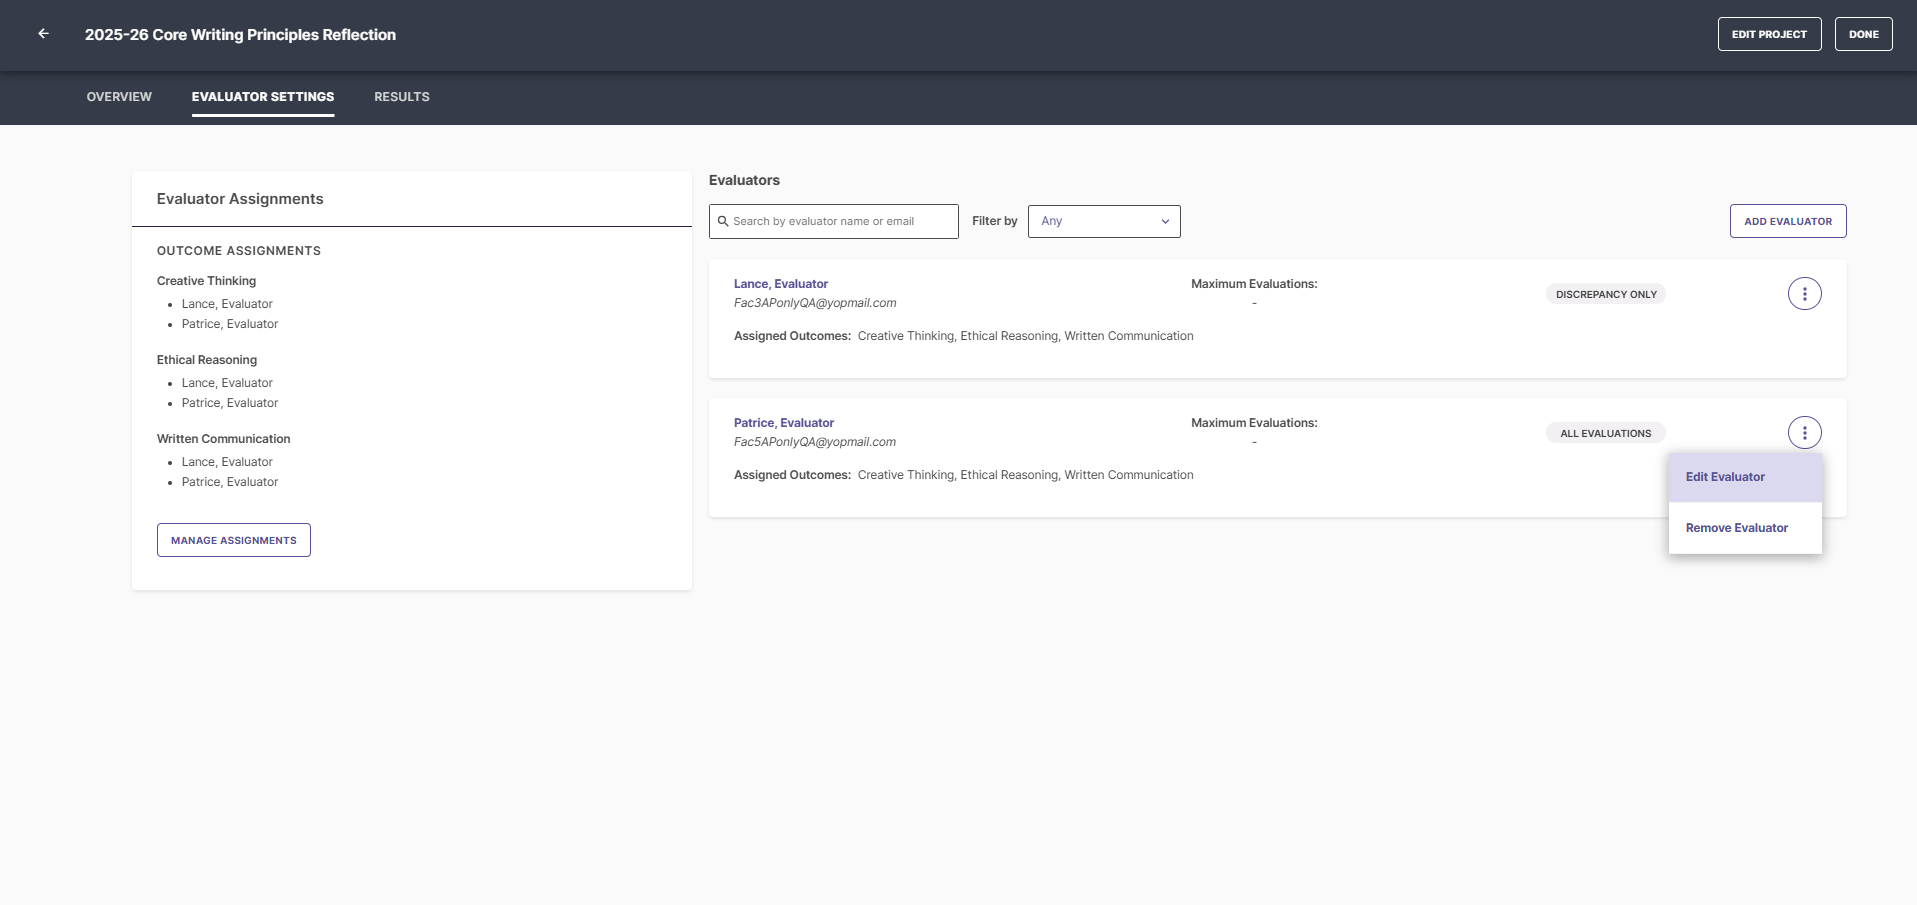This screenshot has height=905, width=1917.
Task: Click the Discrepancy Only badge
Action: coord(1606,294)
